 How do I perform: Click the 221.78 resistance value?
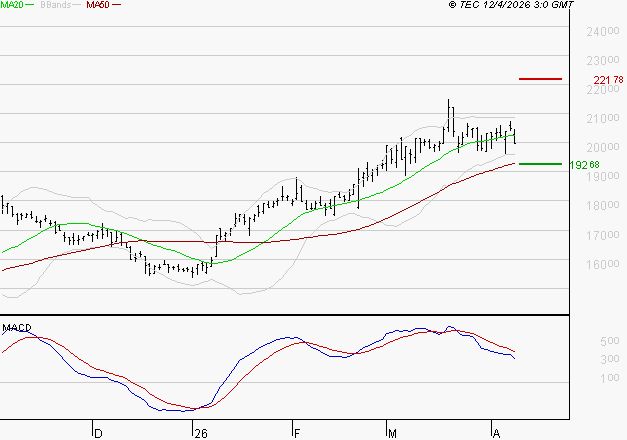tap(608, 80)
